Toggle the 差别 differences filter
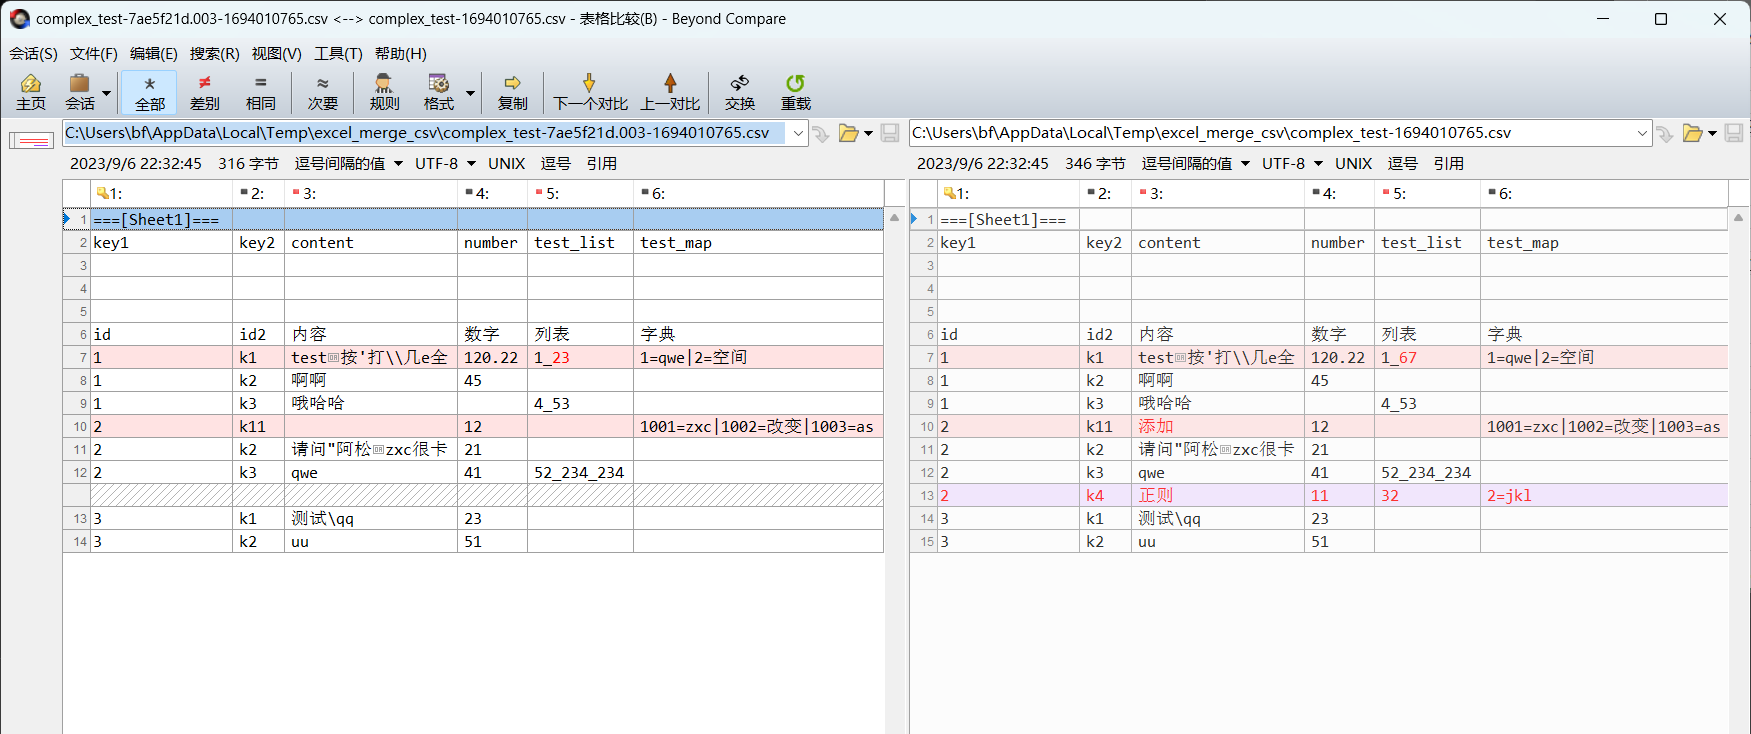This screenshot has height=734, width=1751. coord(205,92)
